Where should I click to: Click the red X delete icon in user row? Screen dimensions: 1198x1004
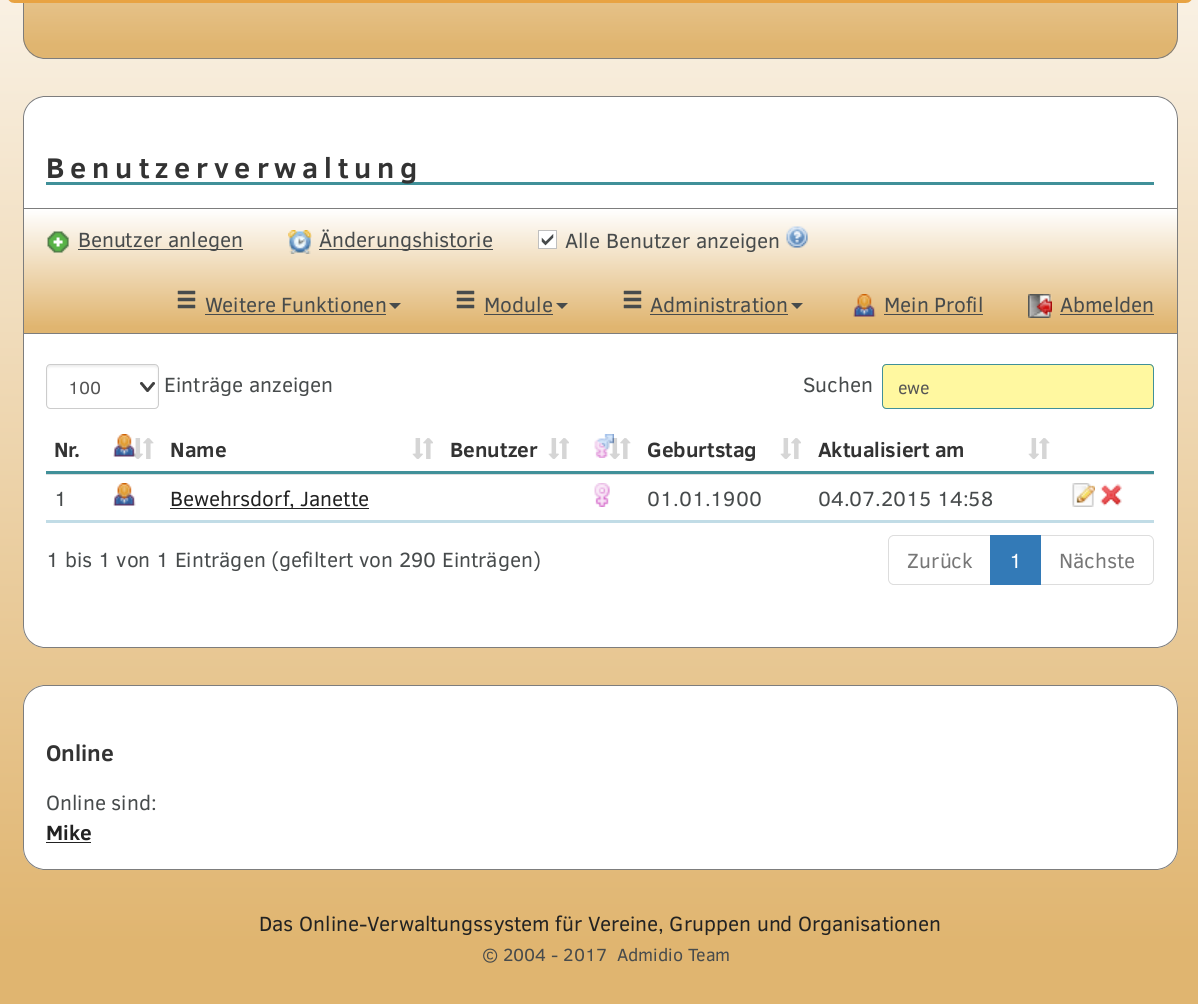pyautogui.click(x=1111, y=495)
